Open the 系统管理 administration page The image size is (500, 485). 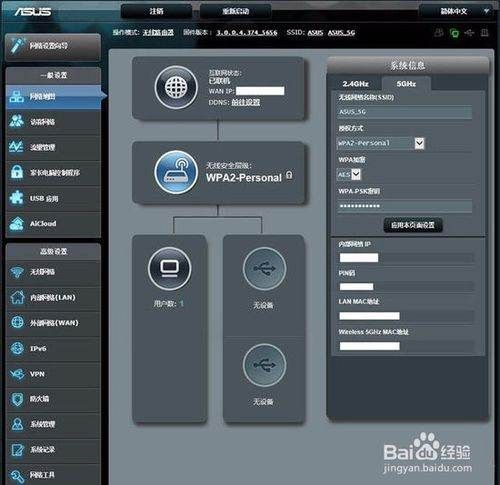coord(53,424)
